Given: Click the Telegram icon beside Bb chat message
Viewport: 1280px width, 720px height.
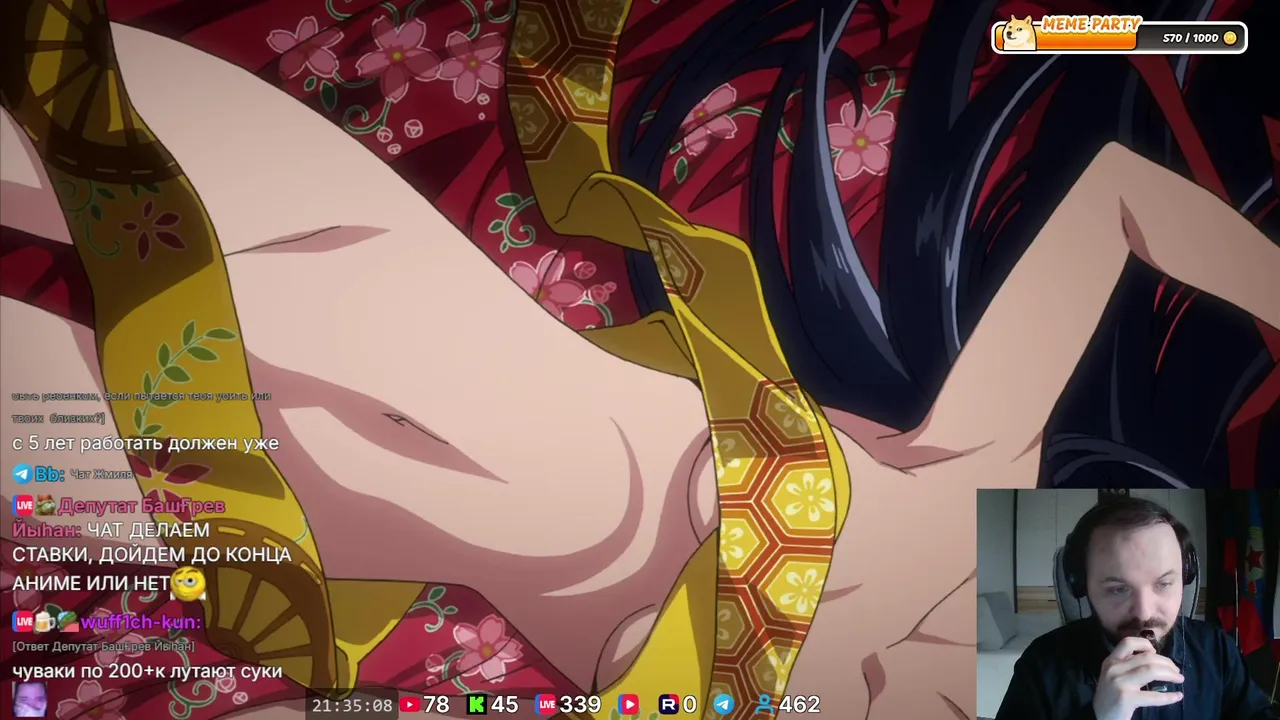Looking at the screenshot, I should [x=22, y=474].
